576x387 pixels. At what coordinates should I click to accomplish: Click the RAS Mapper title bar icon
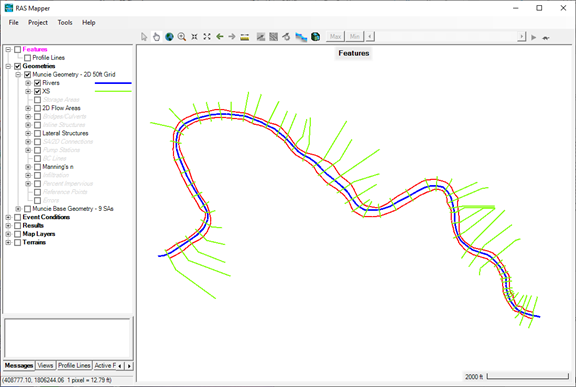click(x=8, y=8)
